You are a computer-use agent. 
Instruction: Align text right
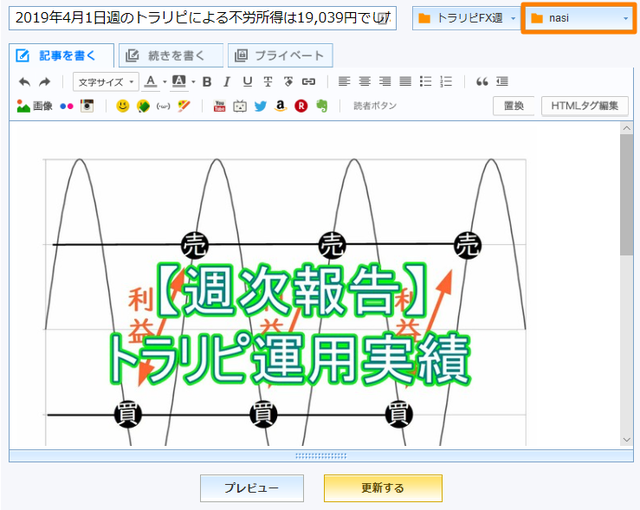385,82
